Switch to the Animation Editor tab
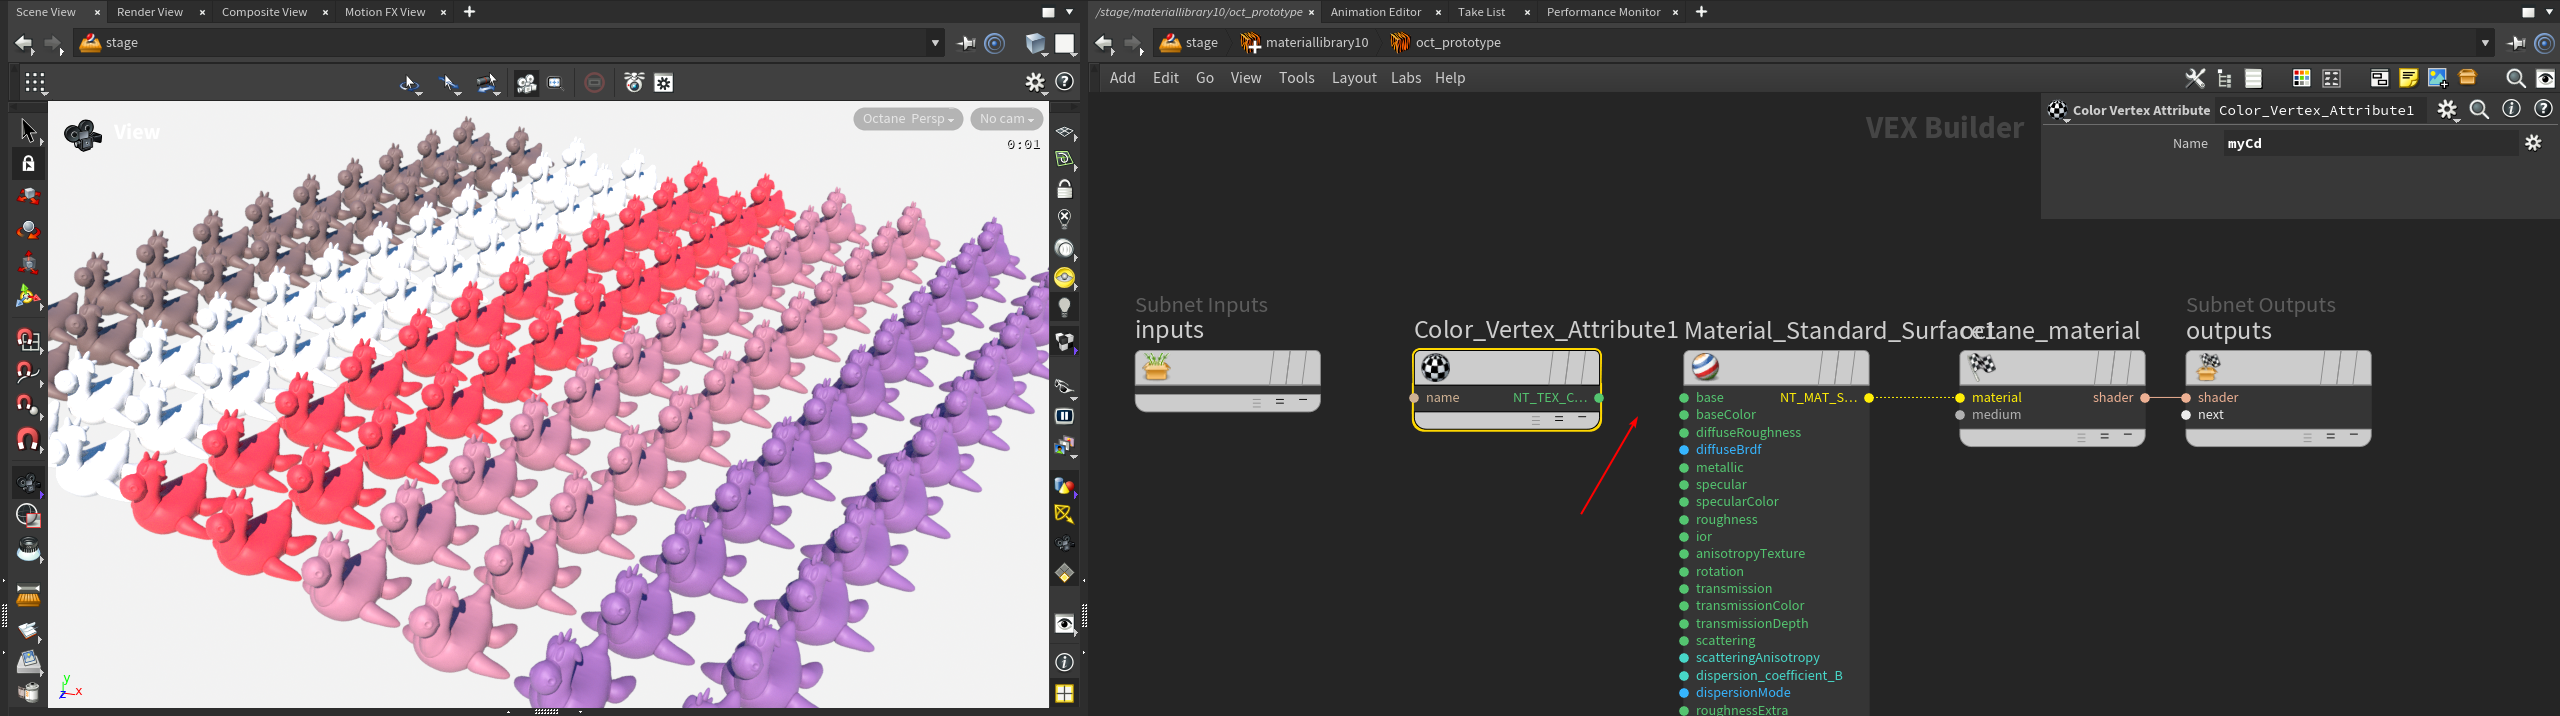The width and height of the screenshot is (2560, 716). (1375, 12)
